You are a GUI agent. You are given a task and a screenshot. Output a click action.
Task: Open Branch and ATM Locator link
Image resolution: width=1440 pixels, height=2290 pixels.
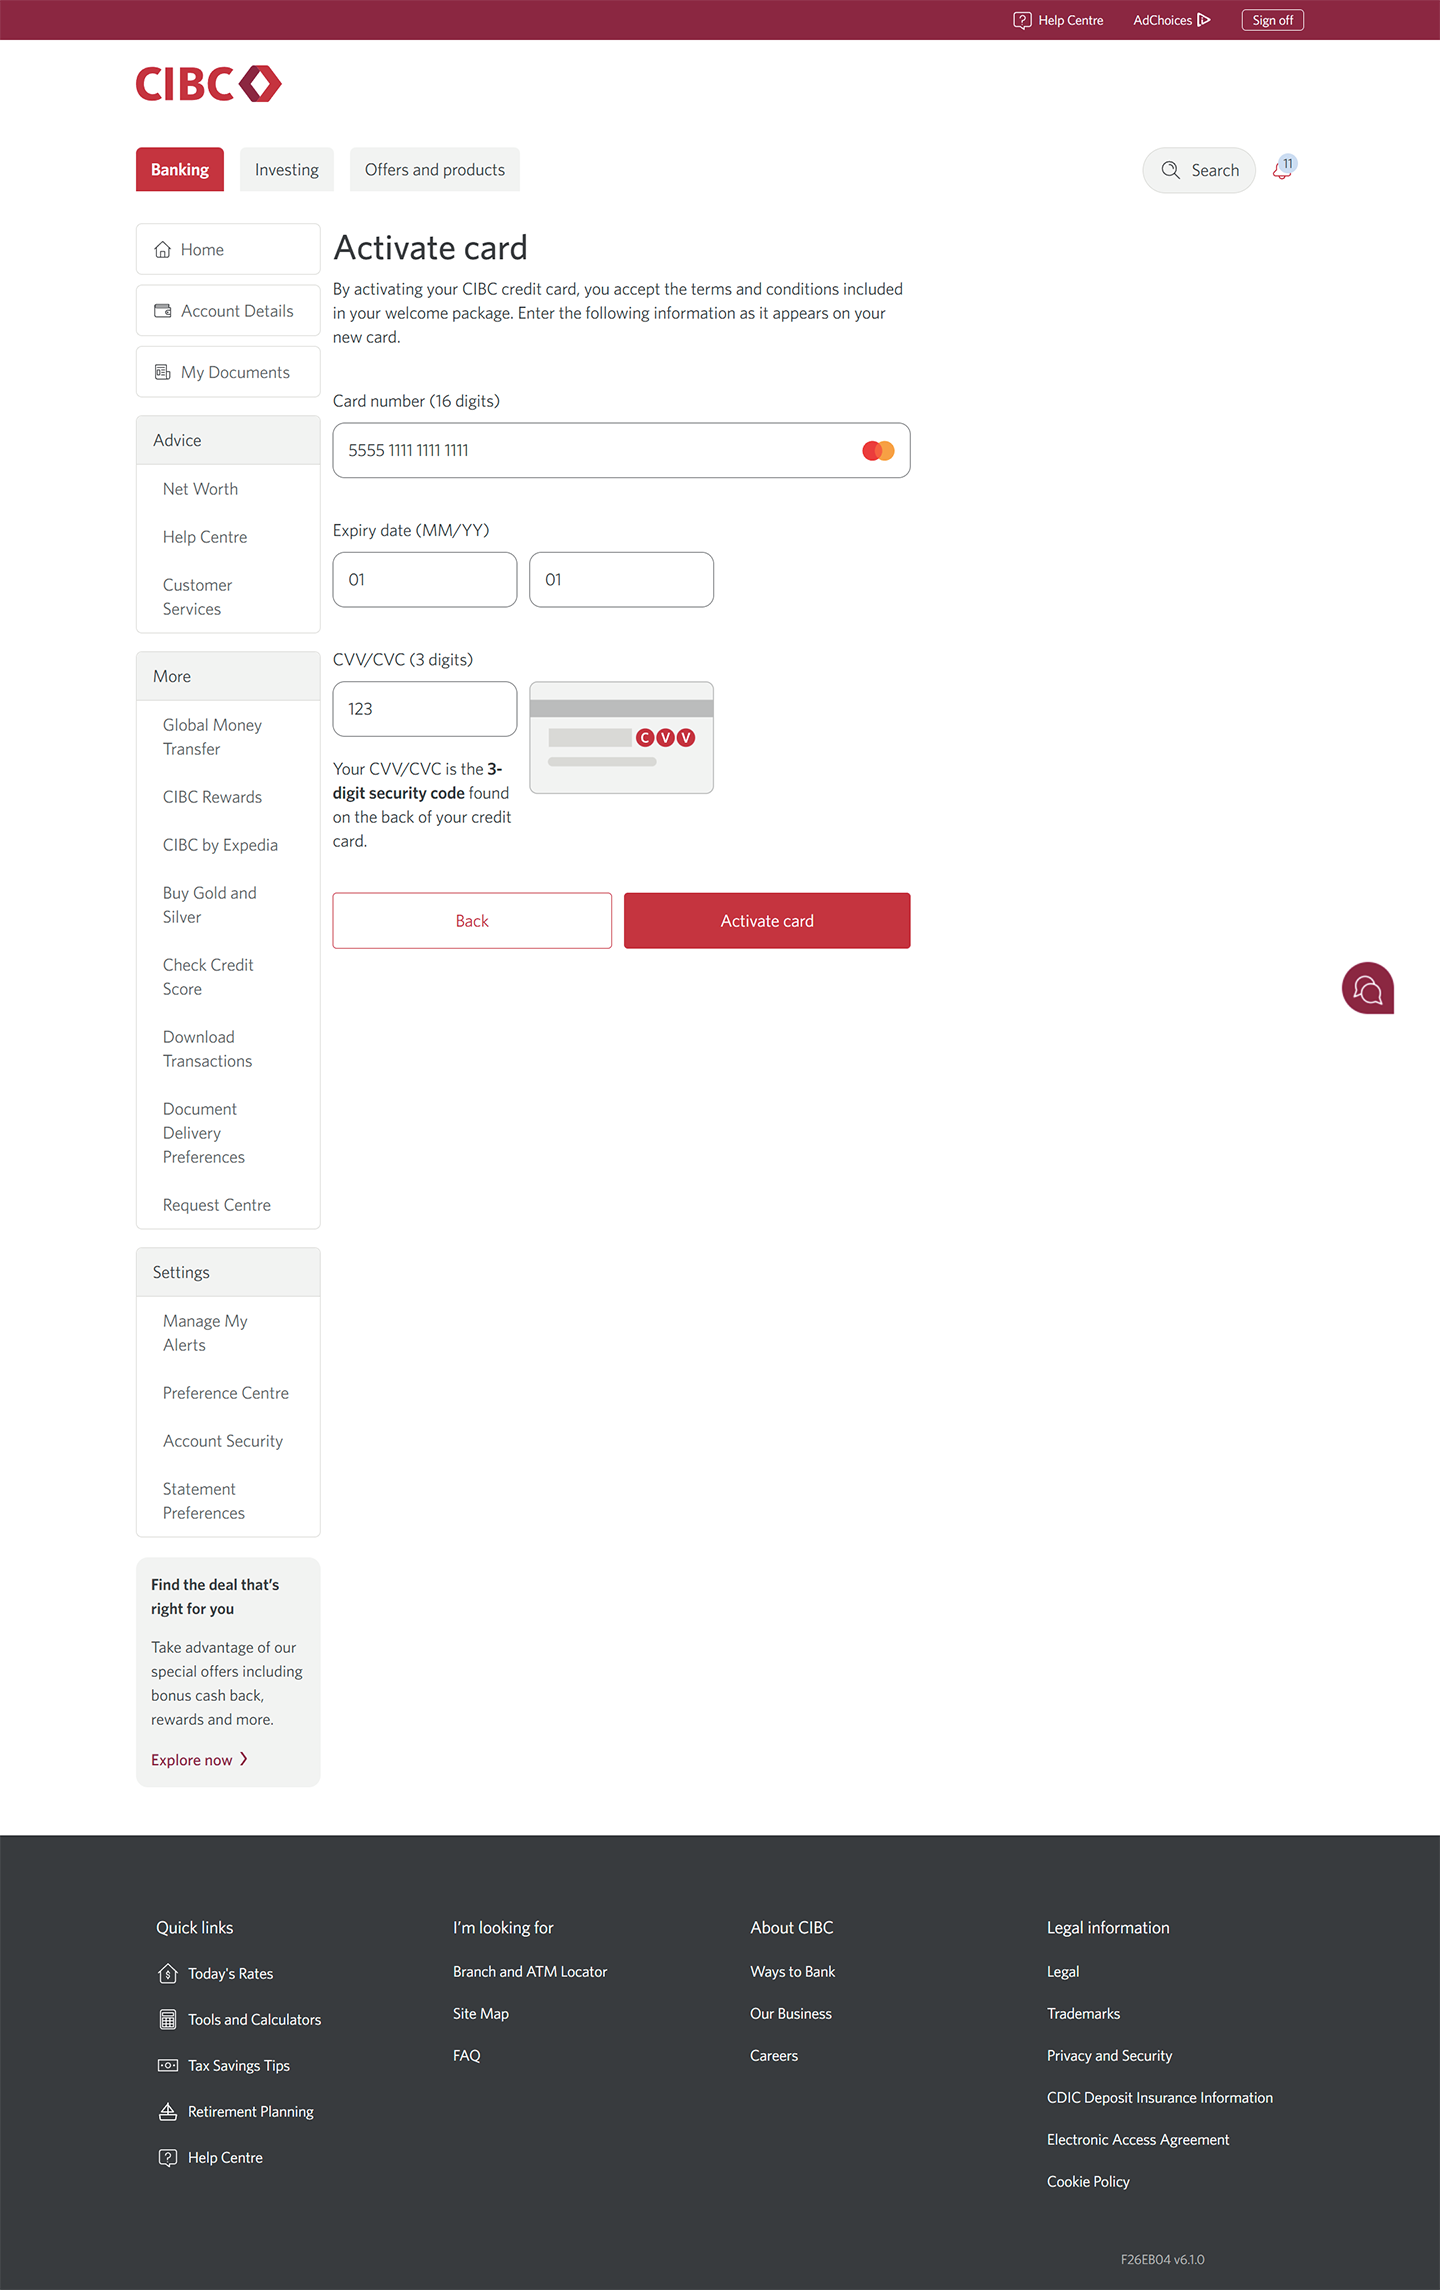tap(530, 1972)
